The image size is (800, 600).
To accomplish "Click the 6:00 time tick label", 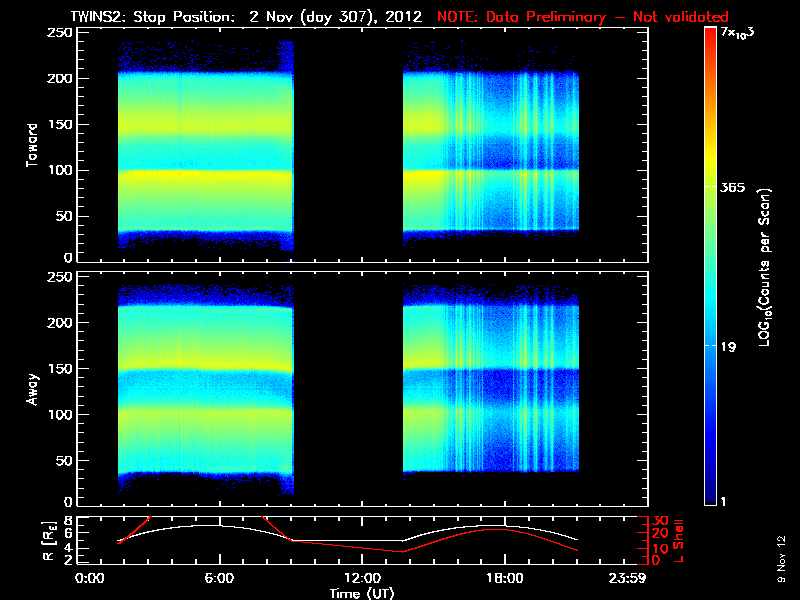I will click(x=219, y=578).
